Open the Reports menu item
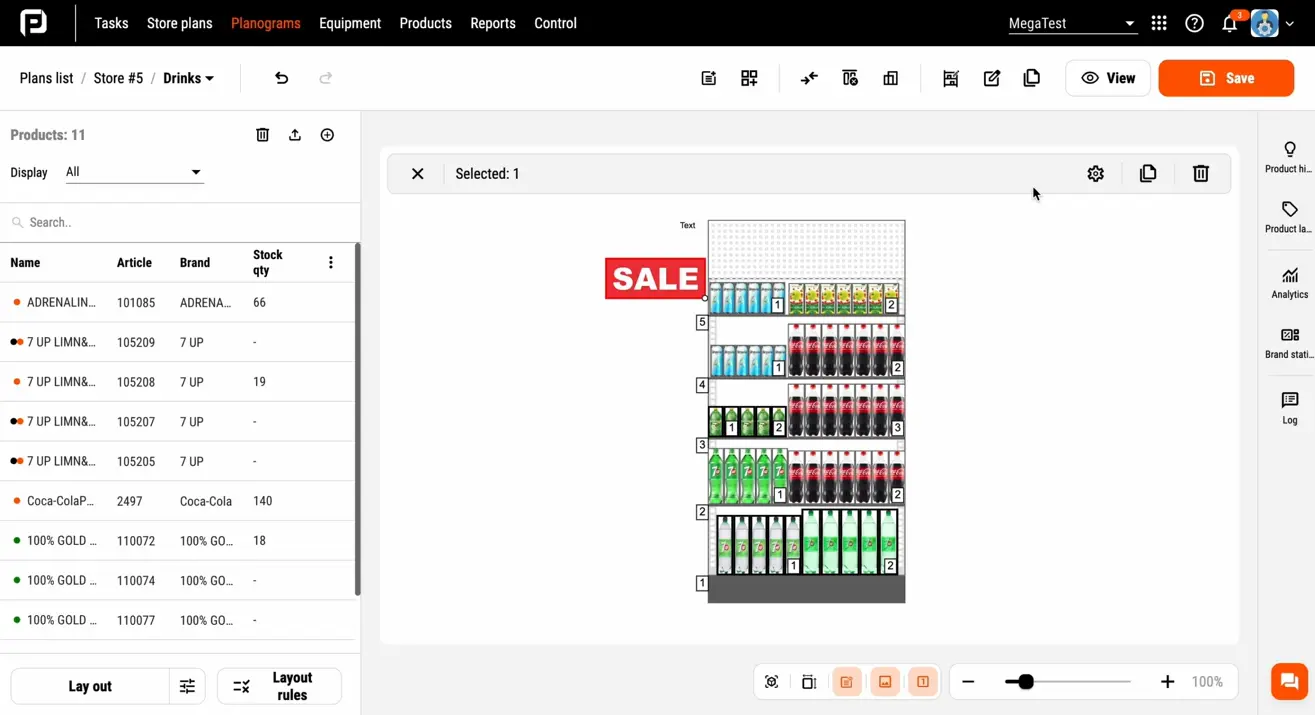Image resolution: width=1315 pixels, height=715 pixels. pos(492,22)
